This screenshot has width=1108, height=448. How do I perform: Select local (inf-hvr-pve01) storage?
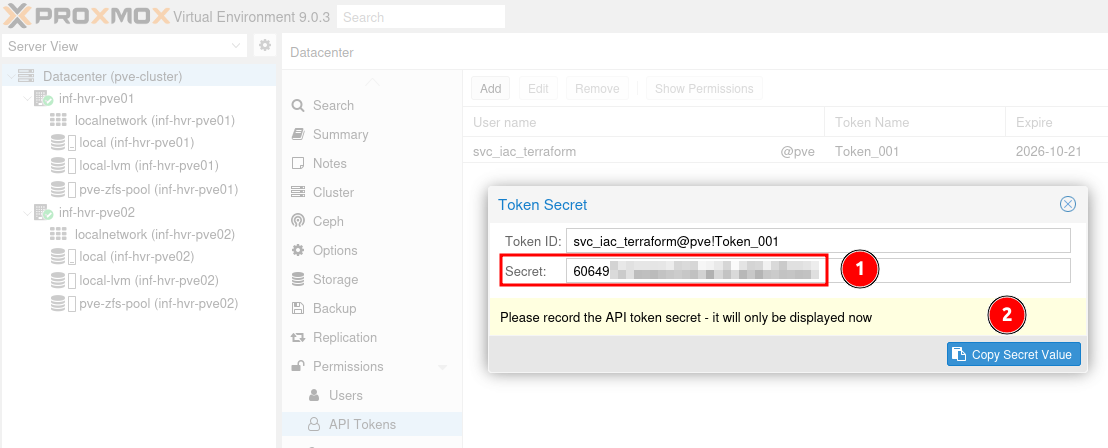[136, 143]
